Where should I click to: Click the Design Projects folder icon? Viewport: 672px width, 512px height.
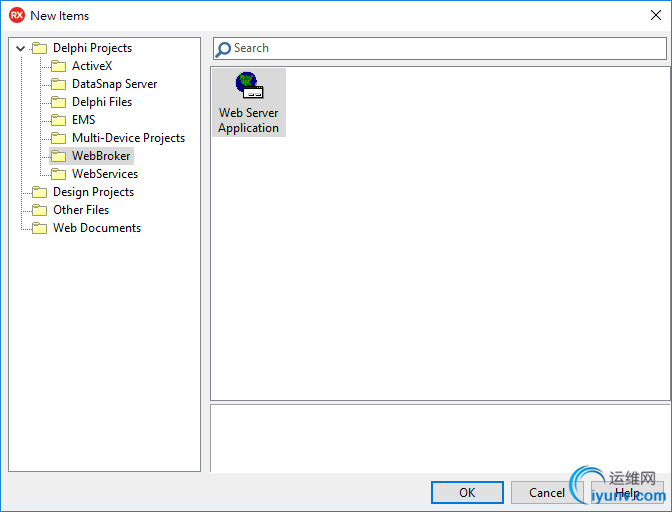click(x=39, y=192)
